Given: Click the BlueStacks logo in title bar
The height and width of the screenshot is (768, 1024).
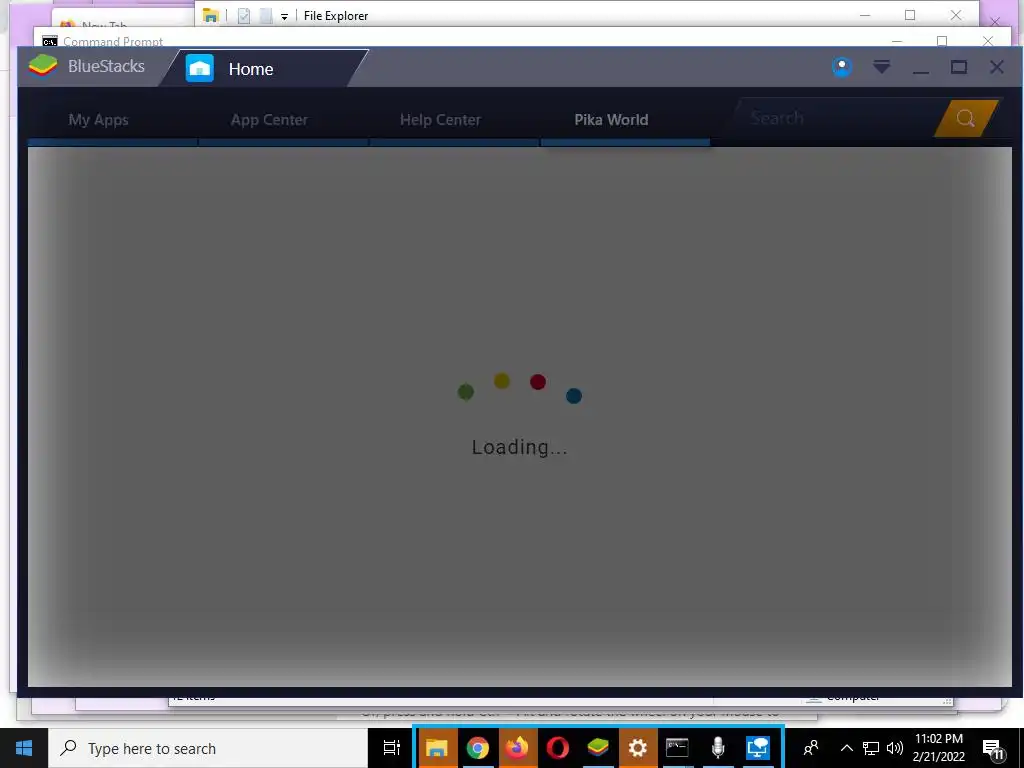Looking at the screenshot, I should click(43, 66).
